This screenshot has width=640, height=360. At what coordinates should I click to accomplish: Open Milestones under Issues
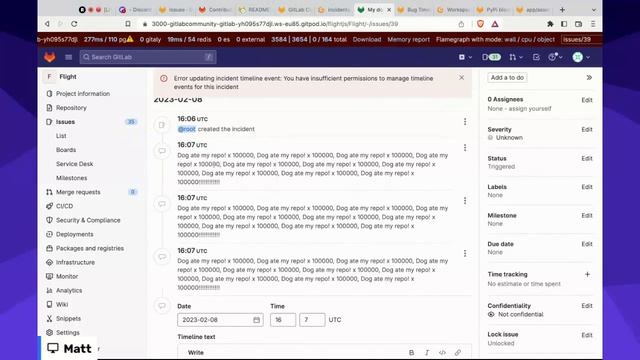(x=72, y=178)
